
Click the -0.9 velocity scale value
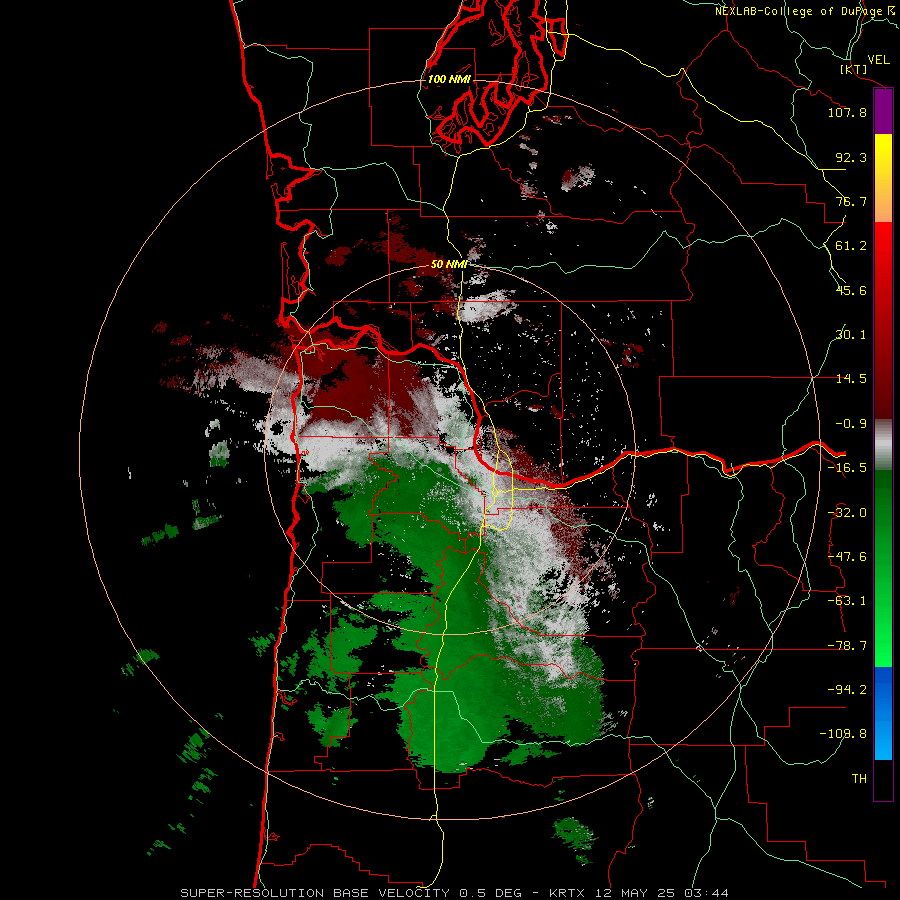click(x=851, y=424)
